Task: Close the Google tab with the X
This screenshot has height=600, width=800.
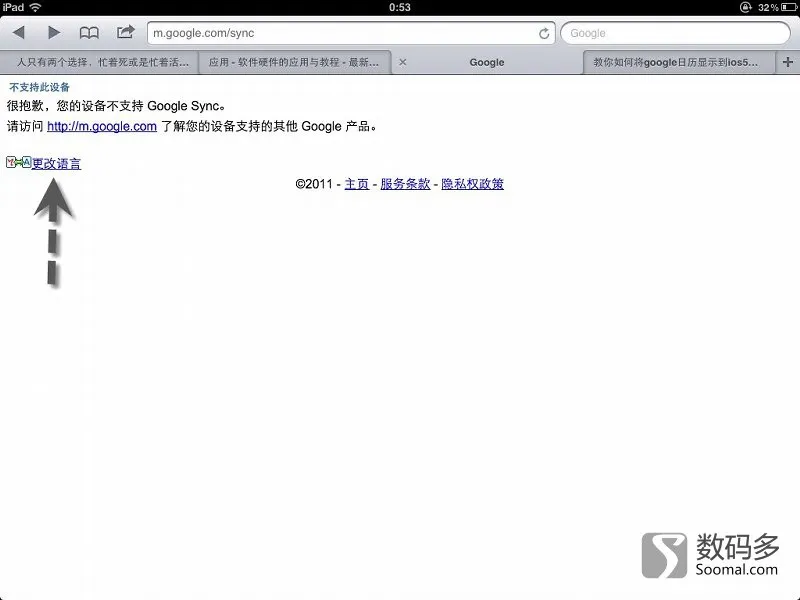Action: [403, 62]
